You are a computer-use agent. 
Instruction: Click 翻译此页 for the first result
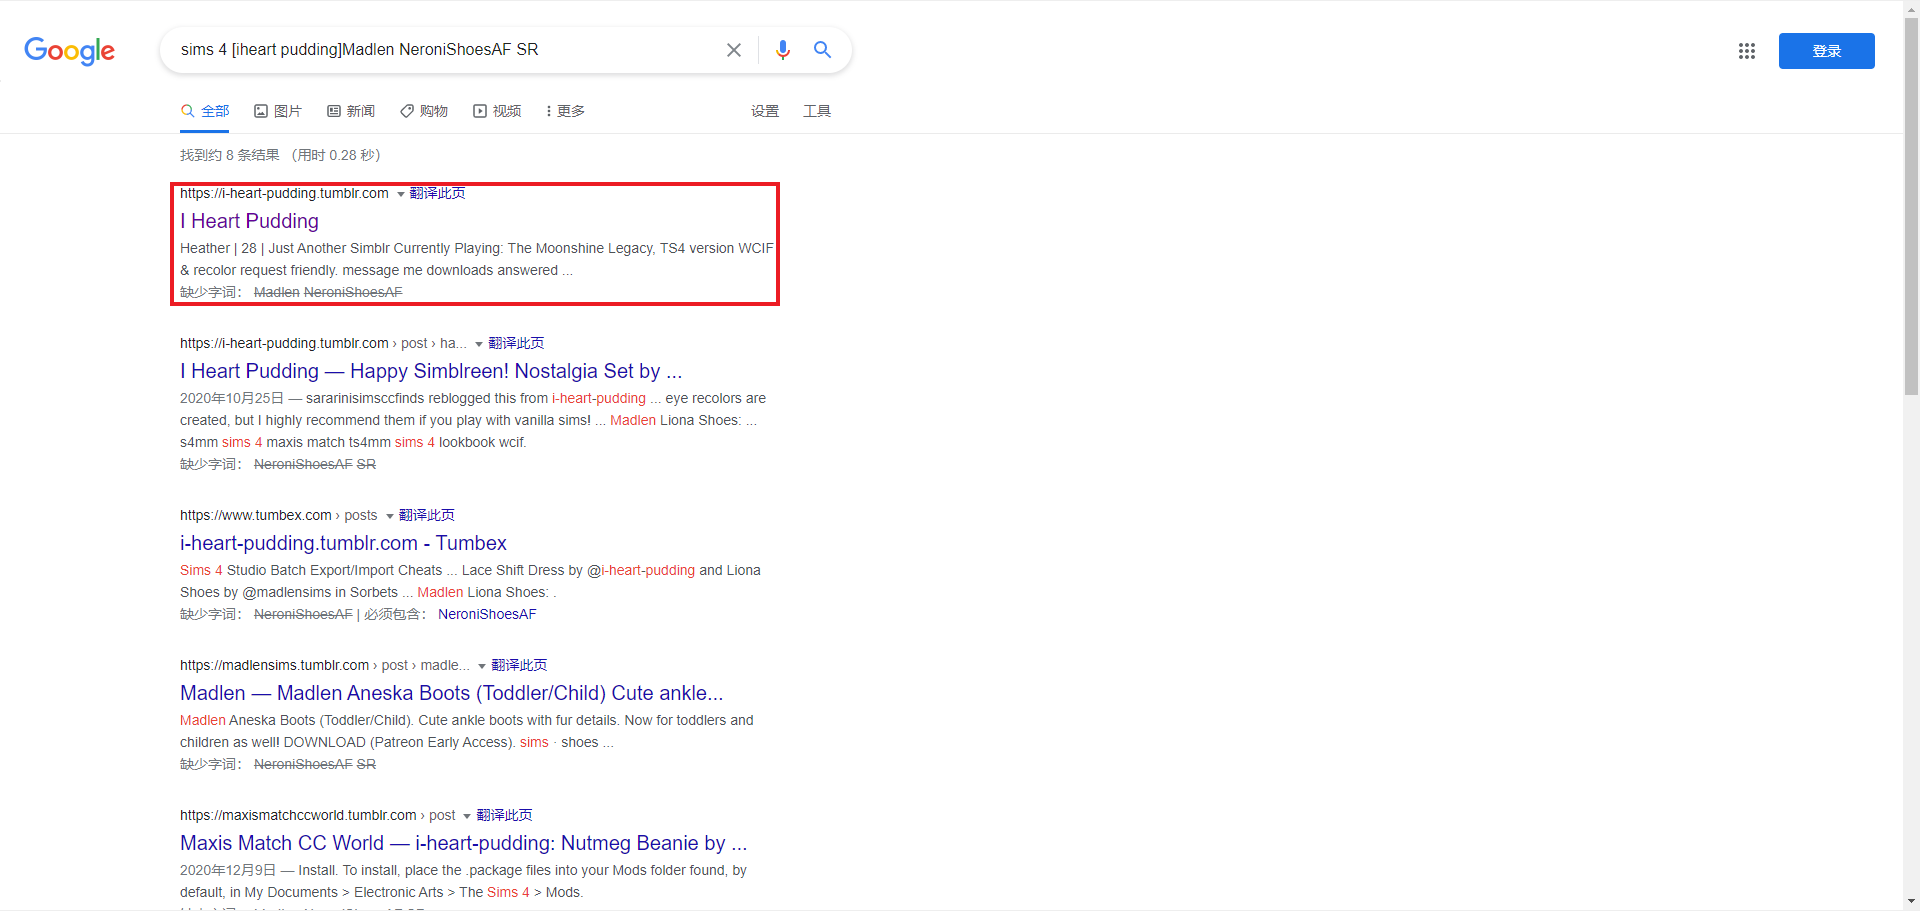pos(437,193)
